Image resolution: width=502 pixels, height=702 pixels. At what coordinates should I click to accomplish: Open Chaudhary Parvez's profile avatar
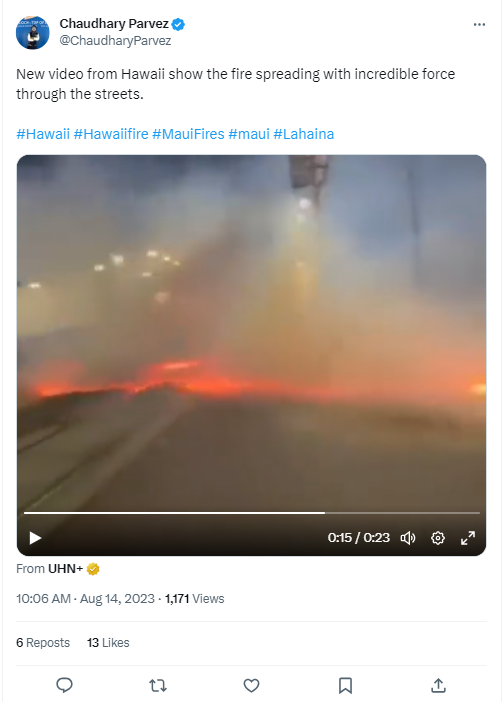(33, 33)
